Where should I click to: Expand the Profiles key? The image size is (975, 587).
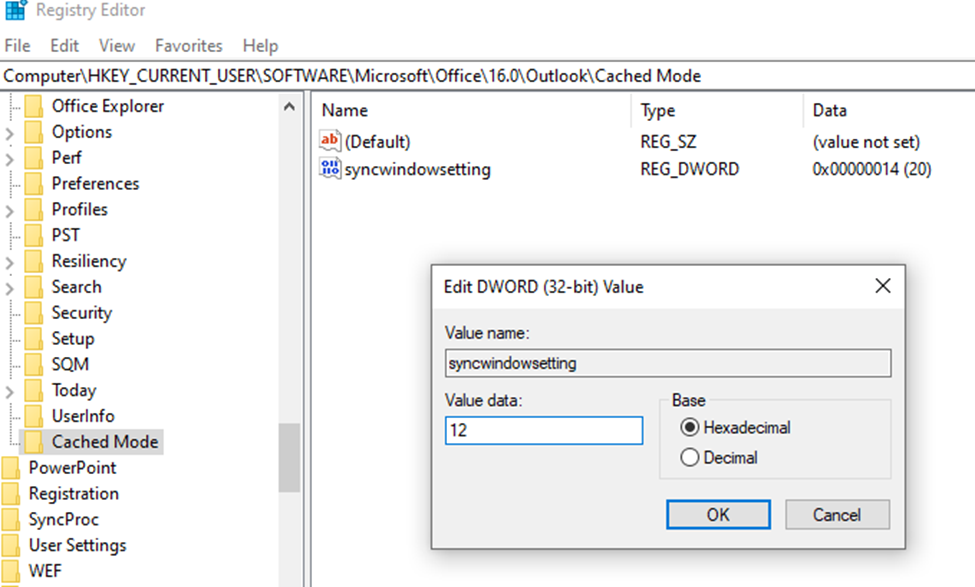[9, 211]
